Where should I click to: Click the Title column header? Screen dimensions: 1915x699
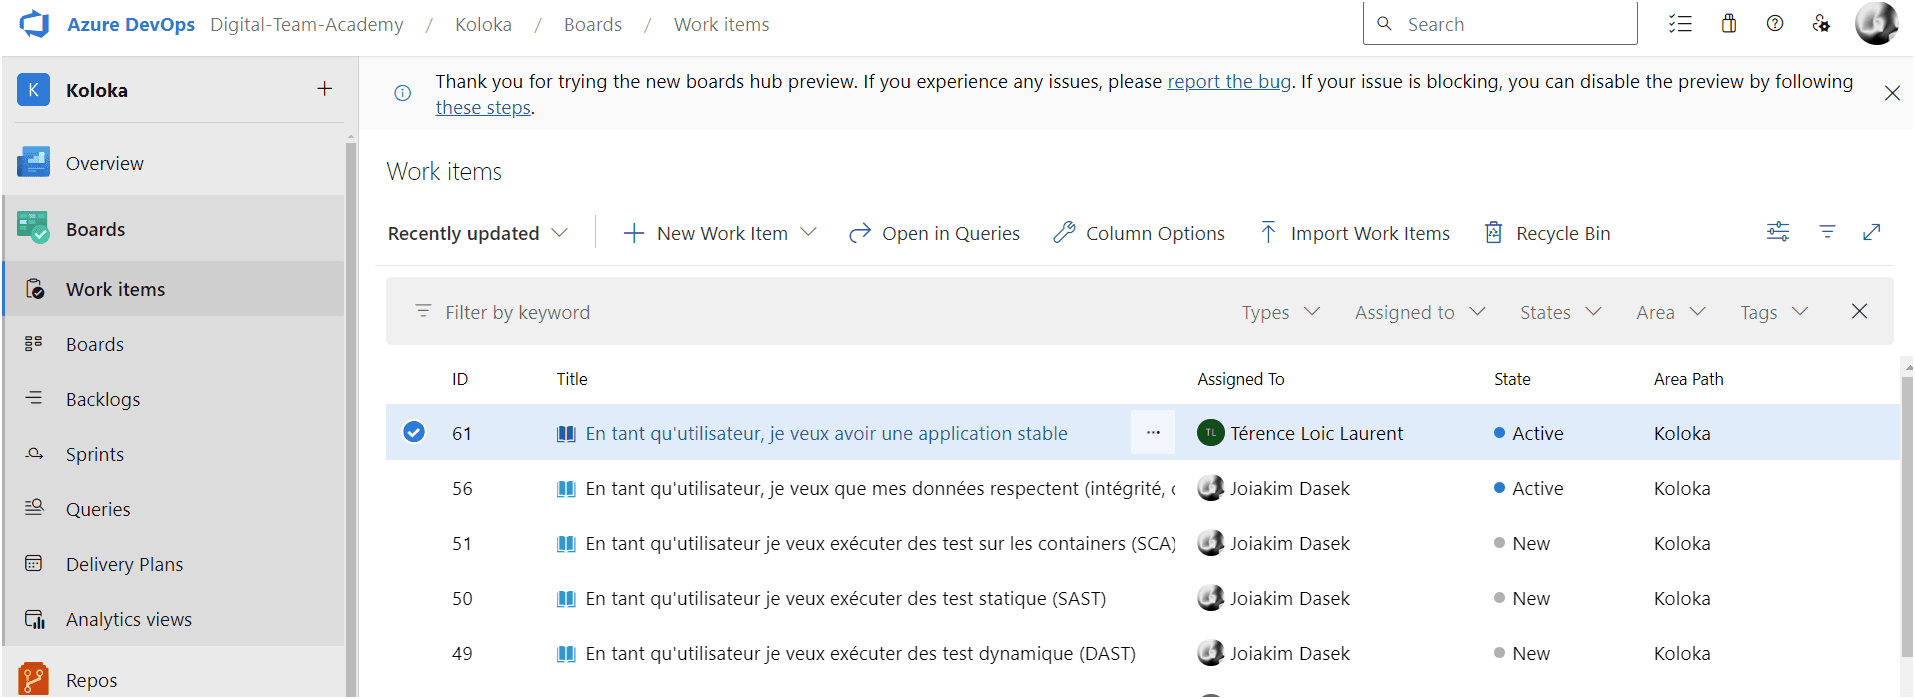tap(572, 379)
